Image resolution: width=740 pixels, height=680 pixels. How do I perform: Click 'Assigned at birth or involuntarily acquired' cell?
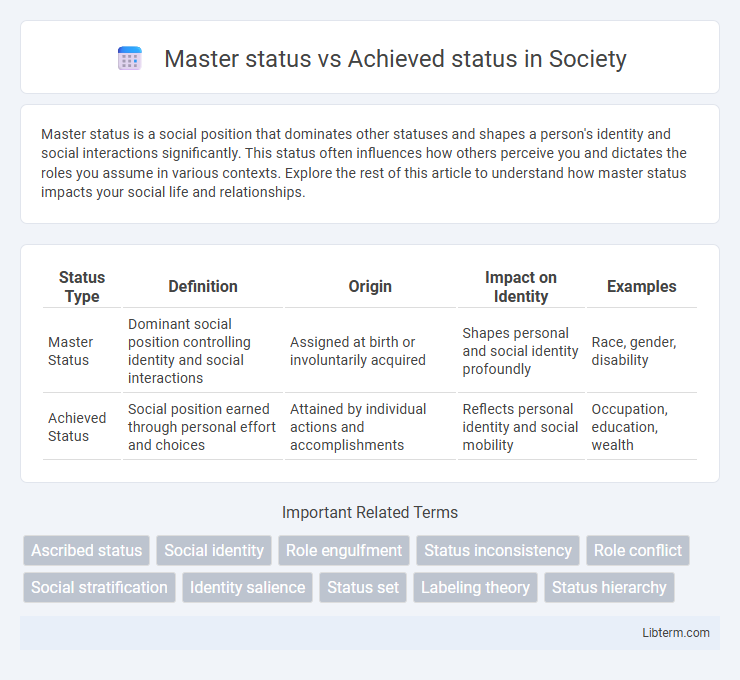[370, 351]
